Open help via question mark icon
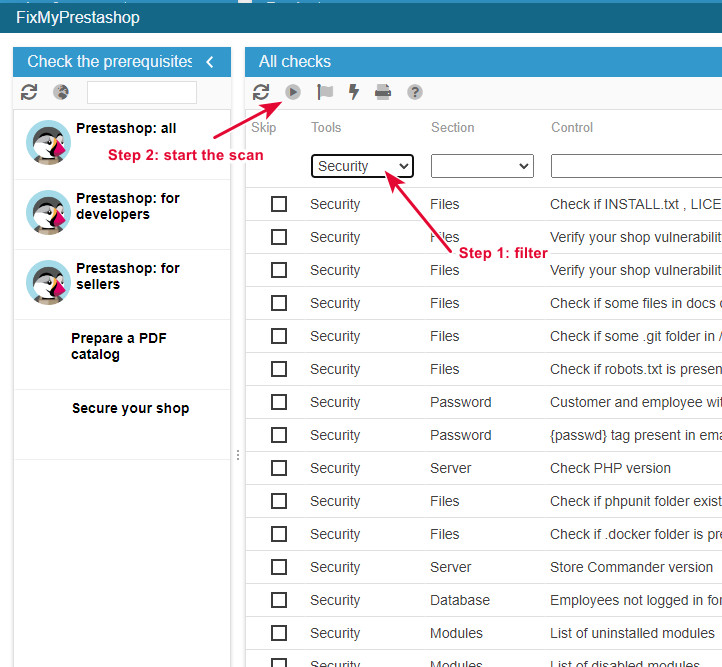The width and height of the screenshot is (722, 667). point(415,92)
